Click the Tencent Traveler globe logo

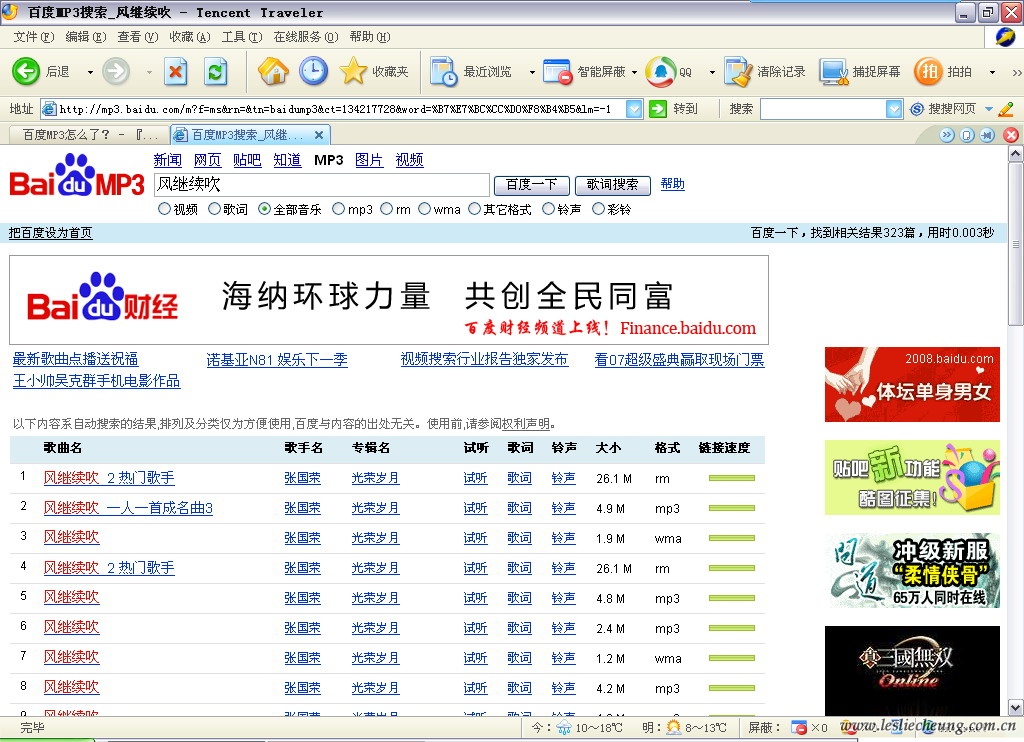pyautogui.click(x=1005, y=37)
